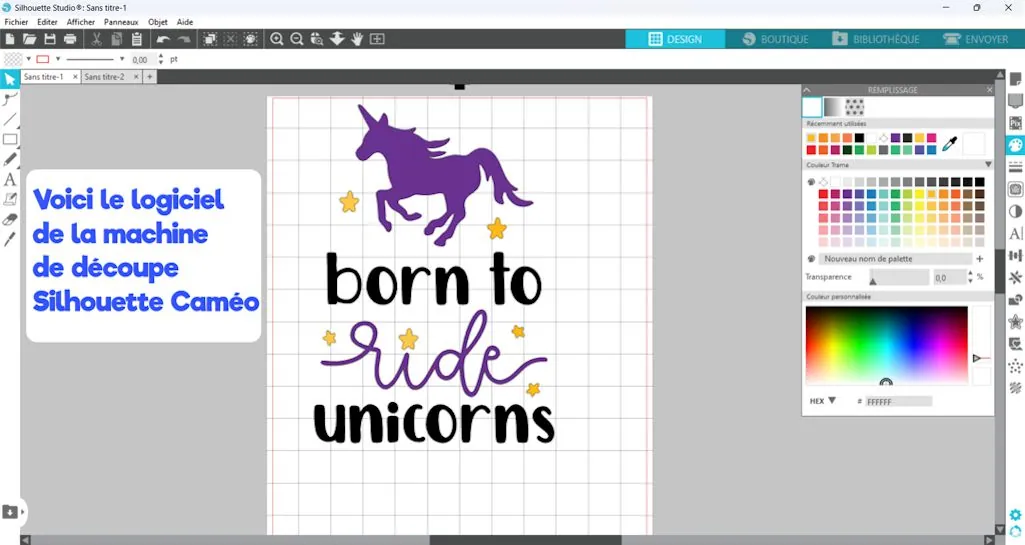This screenshot has width=1025, height=545.
Task: Undo last action arrow
Action: pos(163,39)
